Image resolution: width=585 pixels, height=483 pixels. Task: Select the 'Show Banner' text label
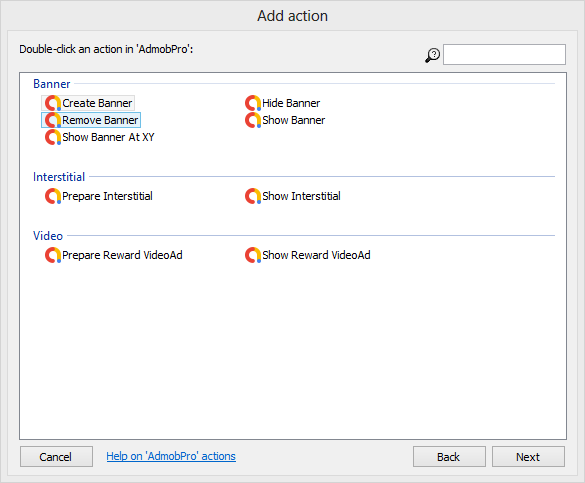coord(294,120)
